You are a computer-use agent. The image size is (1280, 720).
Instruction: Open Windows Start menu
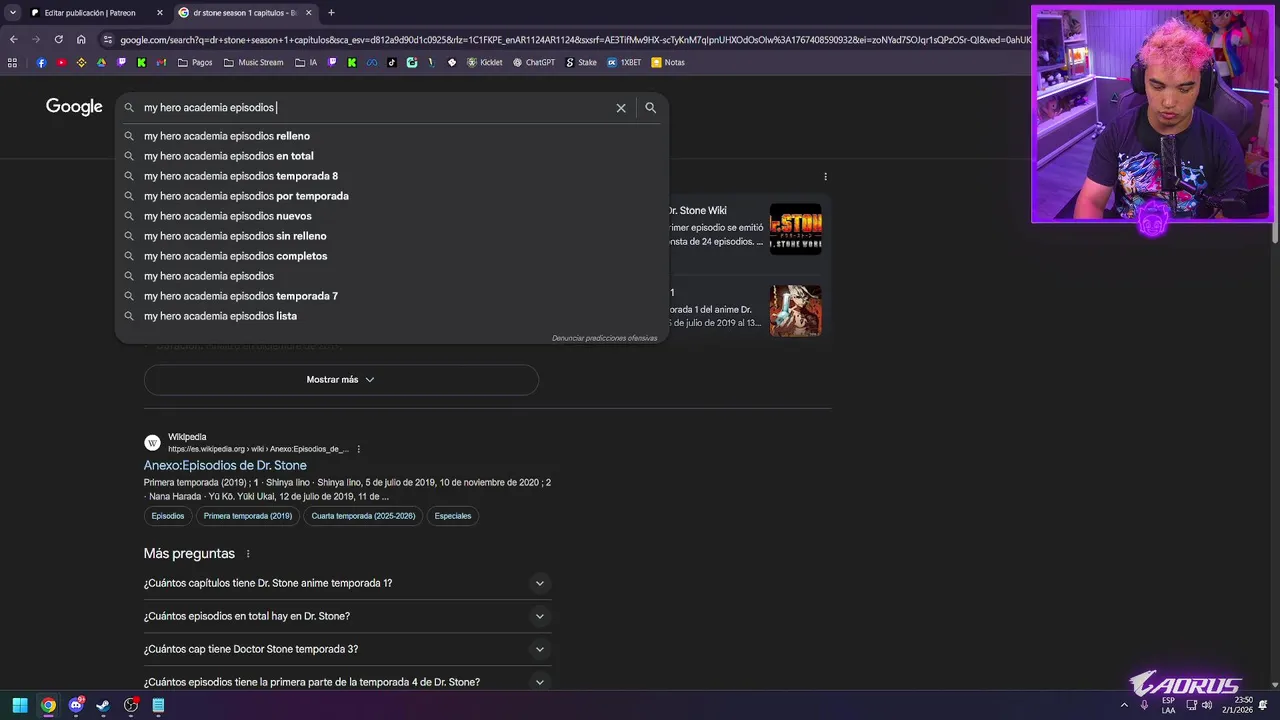point(20,705)
